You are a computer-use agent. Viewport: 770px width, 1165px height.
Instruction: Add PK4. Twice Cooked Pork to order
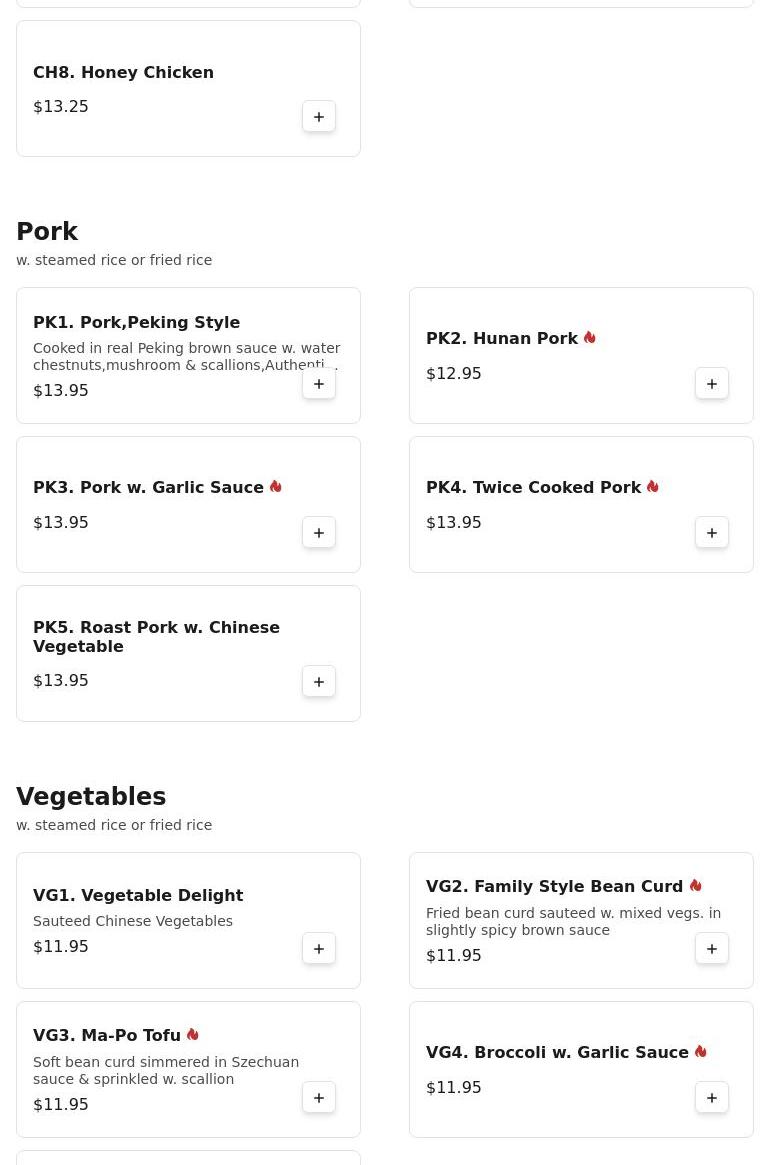712,533
